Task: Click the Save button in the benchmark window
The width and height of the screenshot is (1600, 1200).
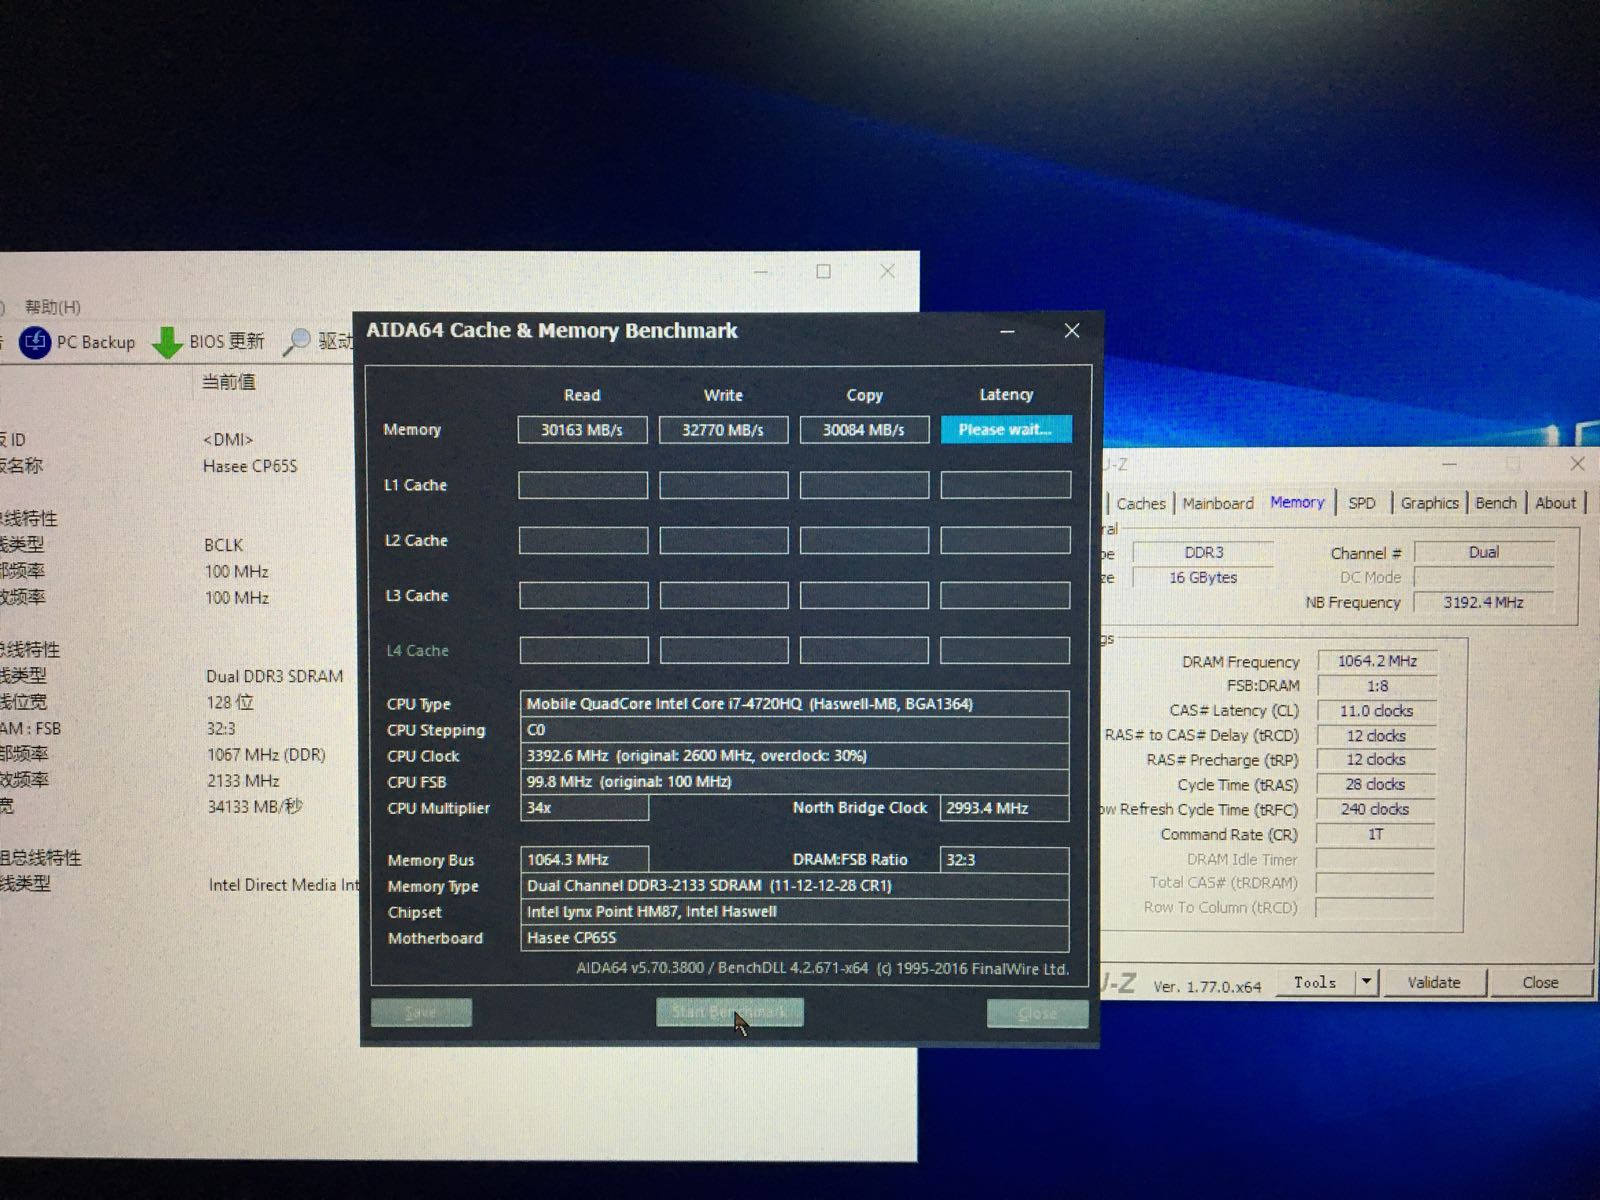Action: pyautogui.click(x=421, y=1013)
